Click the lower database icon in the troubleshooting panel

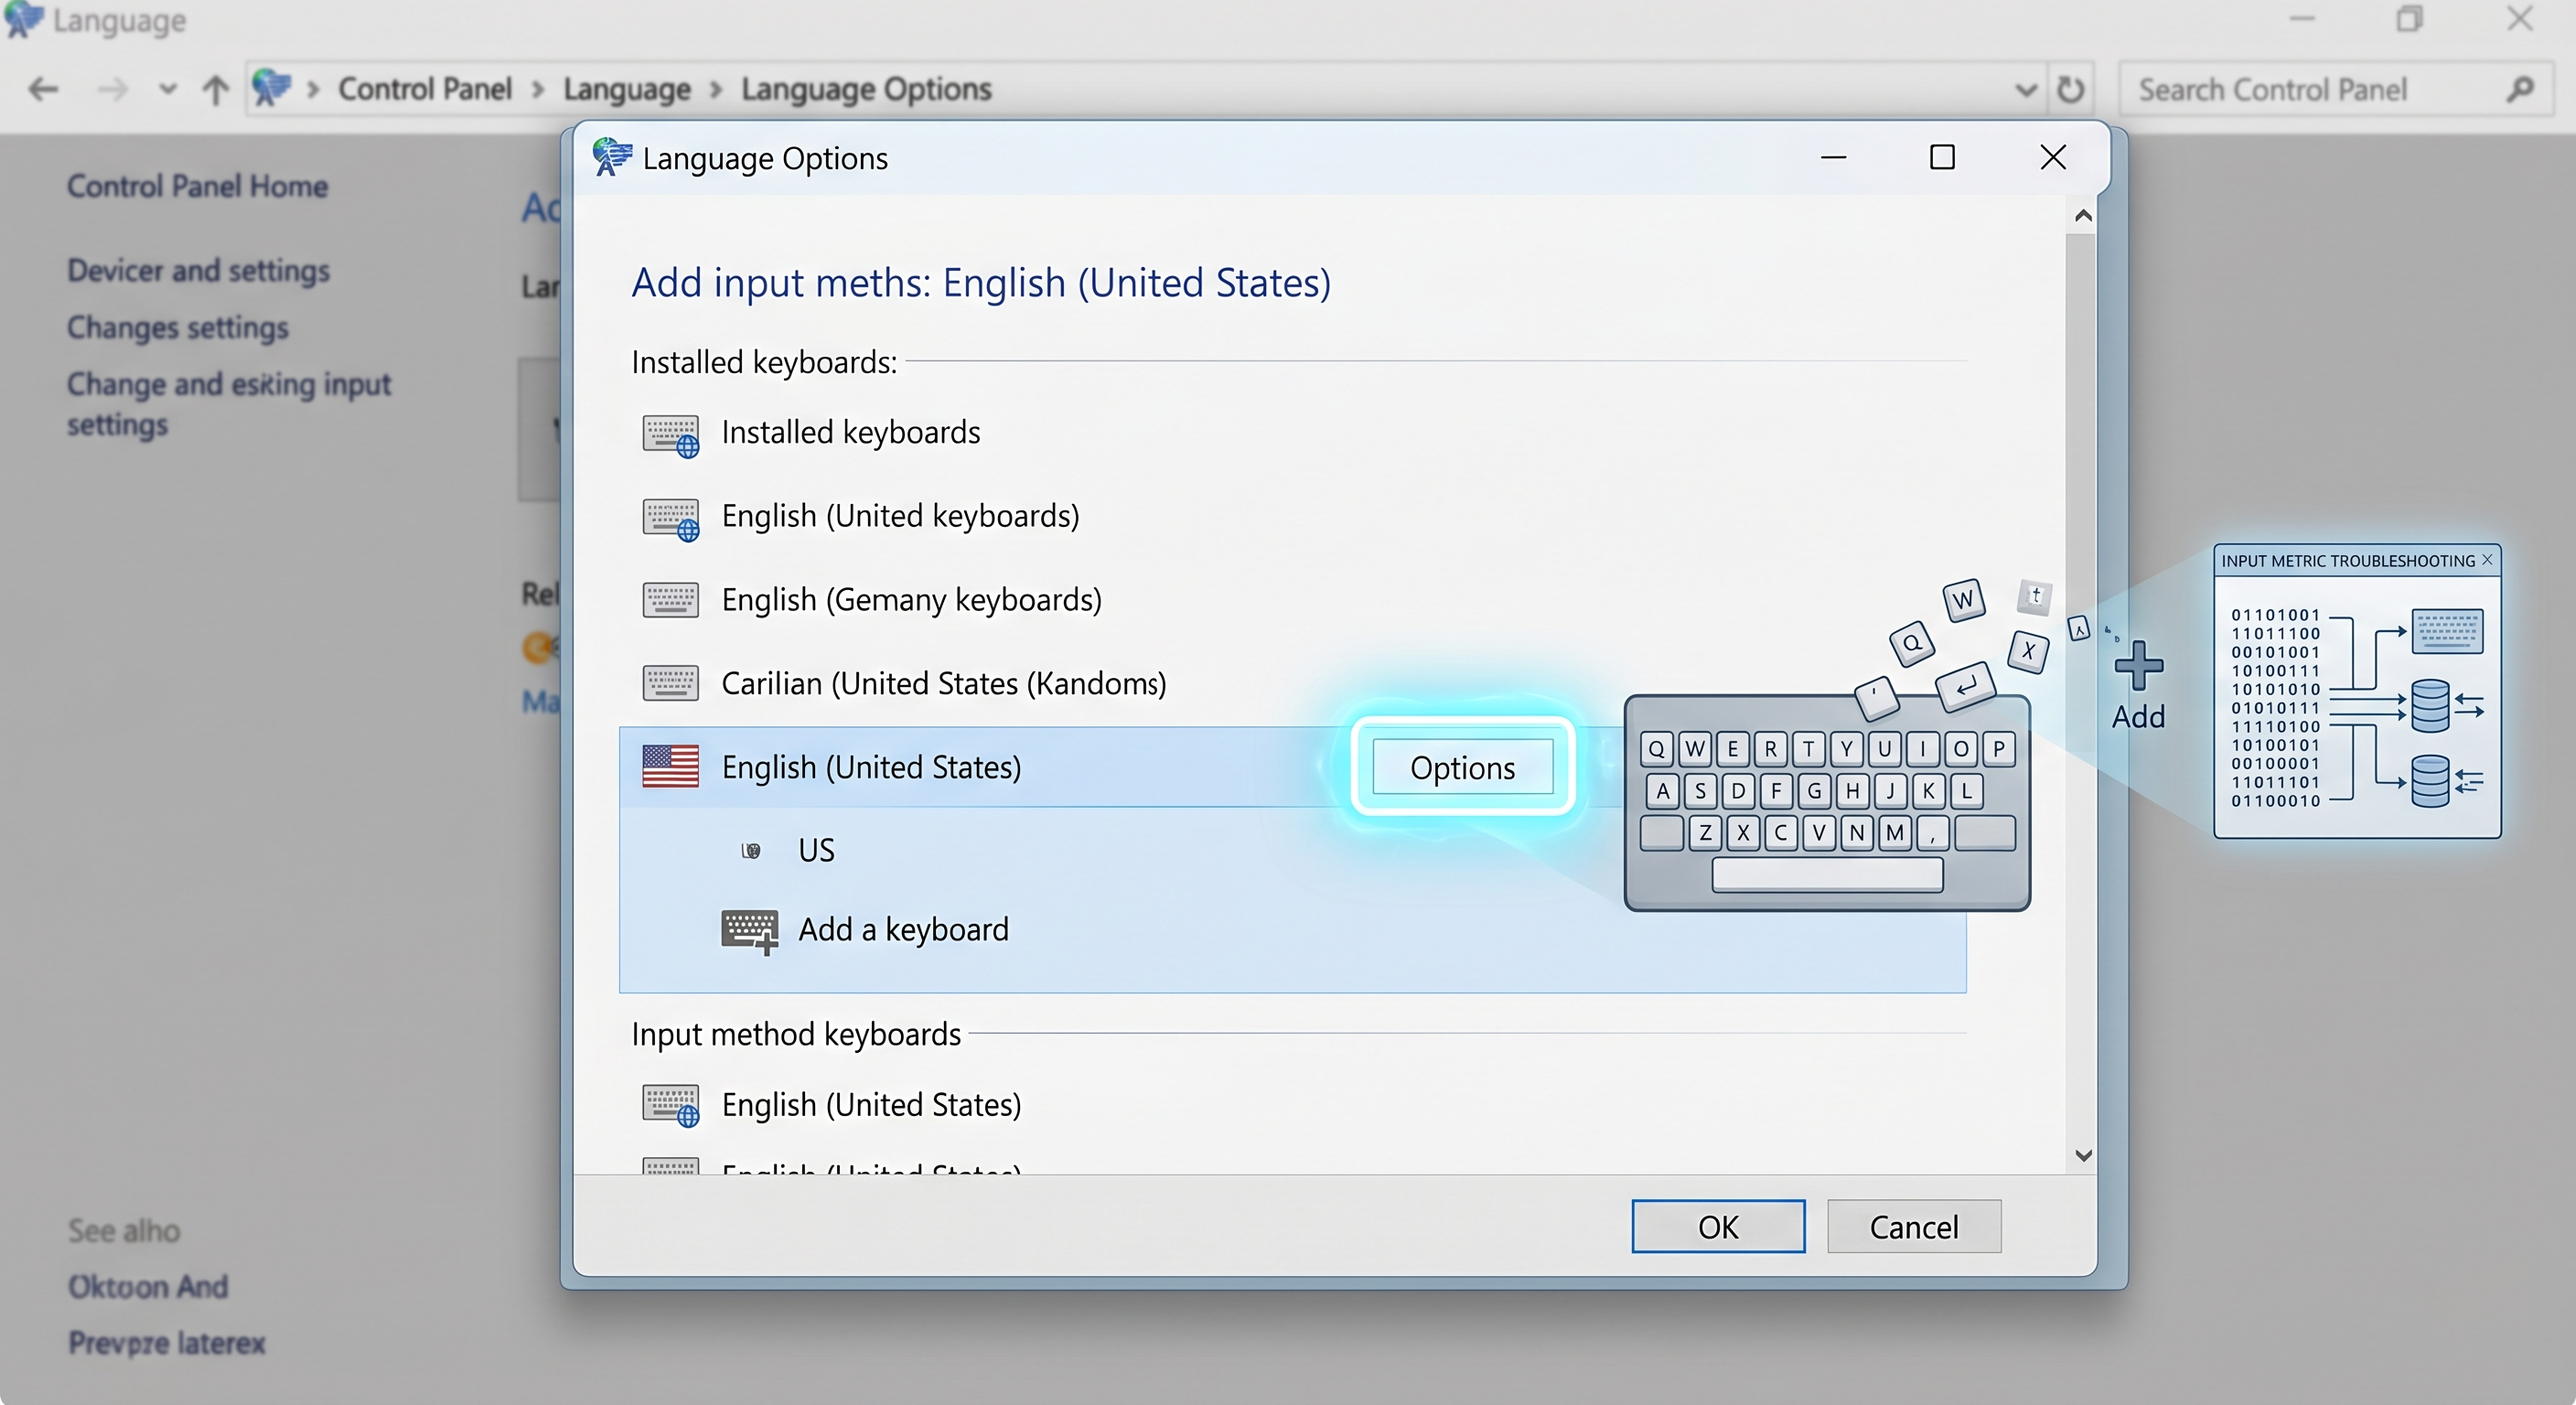[2430, 781]
